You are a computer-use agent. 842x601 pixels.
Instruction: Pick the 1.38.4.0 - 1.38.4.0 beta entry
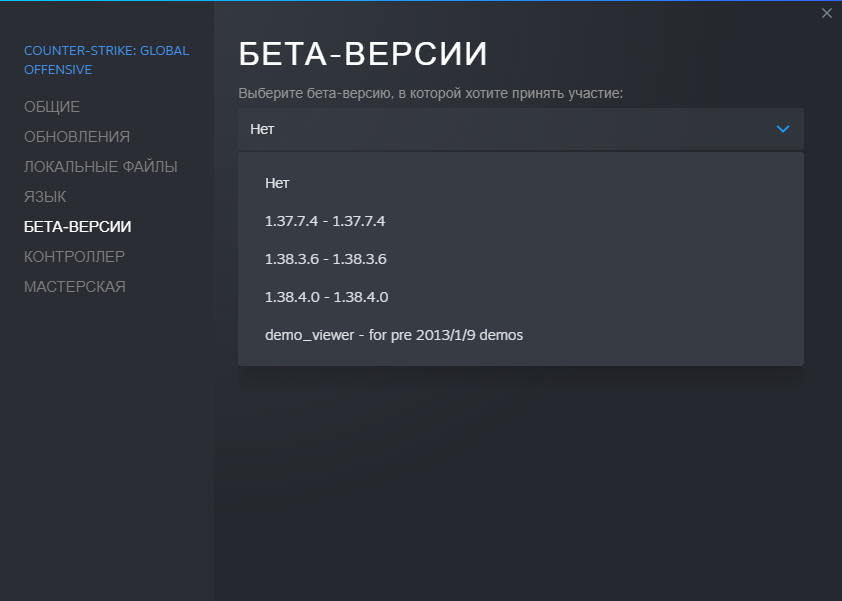520,297
